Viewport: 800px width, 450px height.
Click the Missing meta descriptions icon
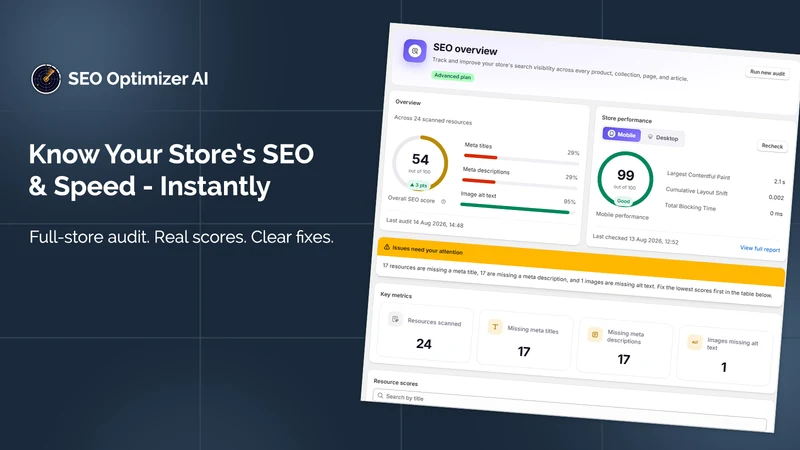pos(594,335)
